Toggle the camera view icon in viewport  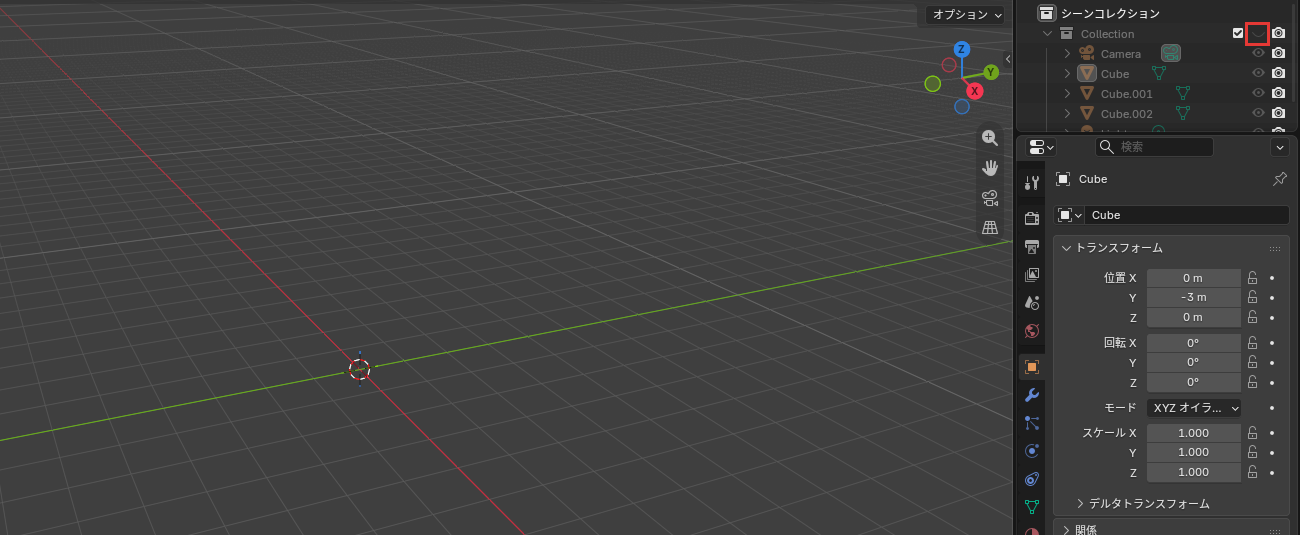(x=990, y=197)
